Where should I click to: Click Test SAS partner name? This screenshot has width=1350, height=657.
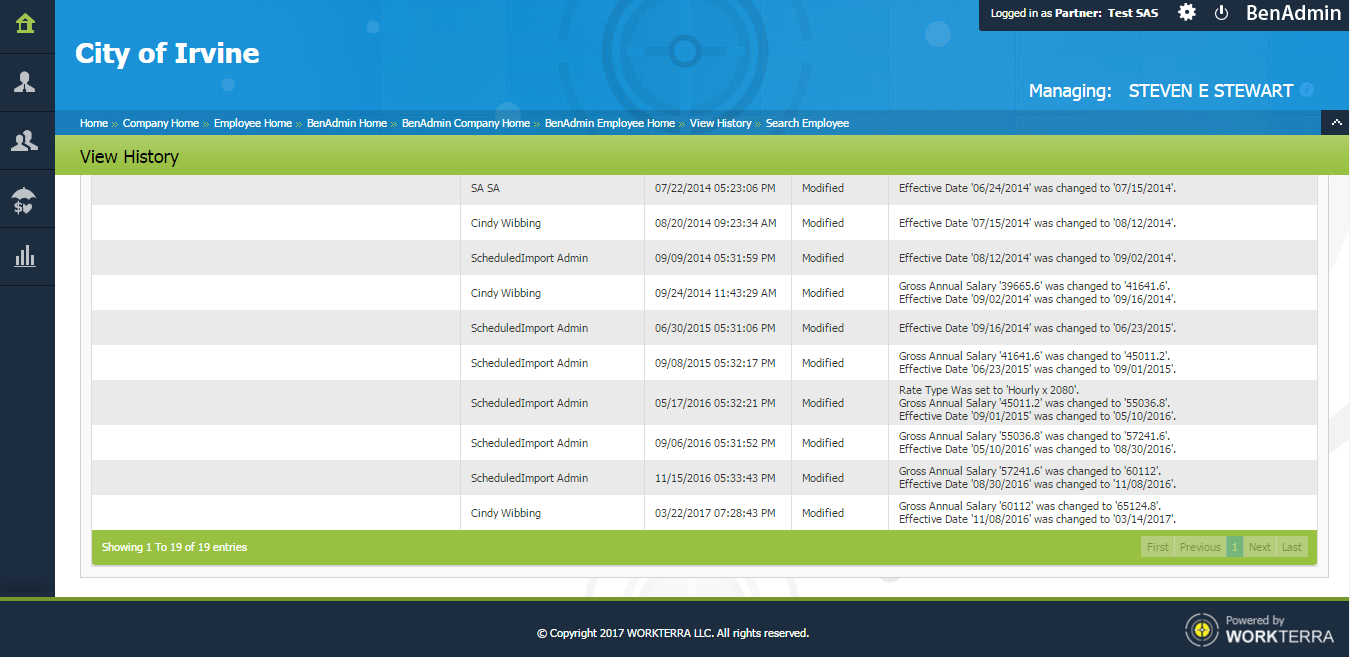point(1133,13)
